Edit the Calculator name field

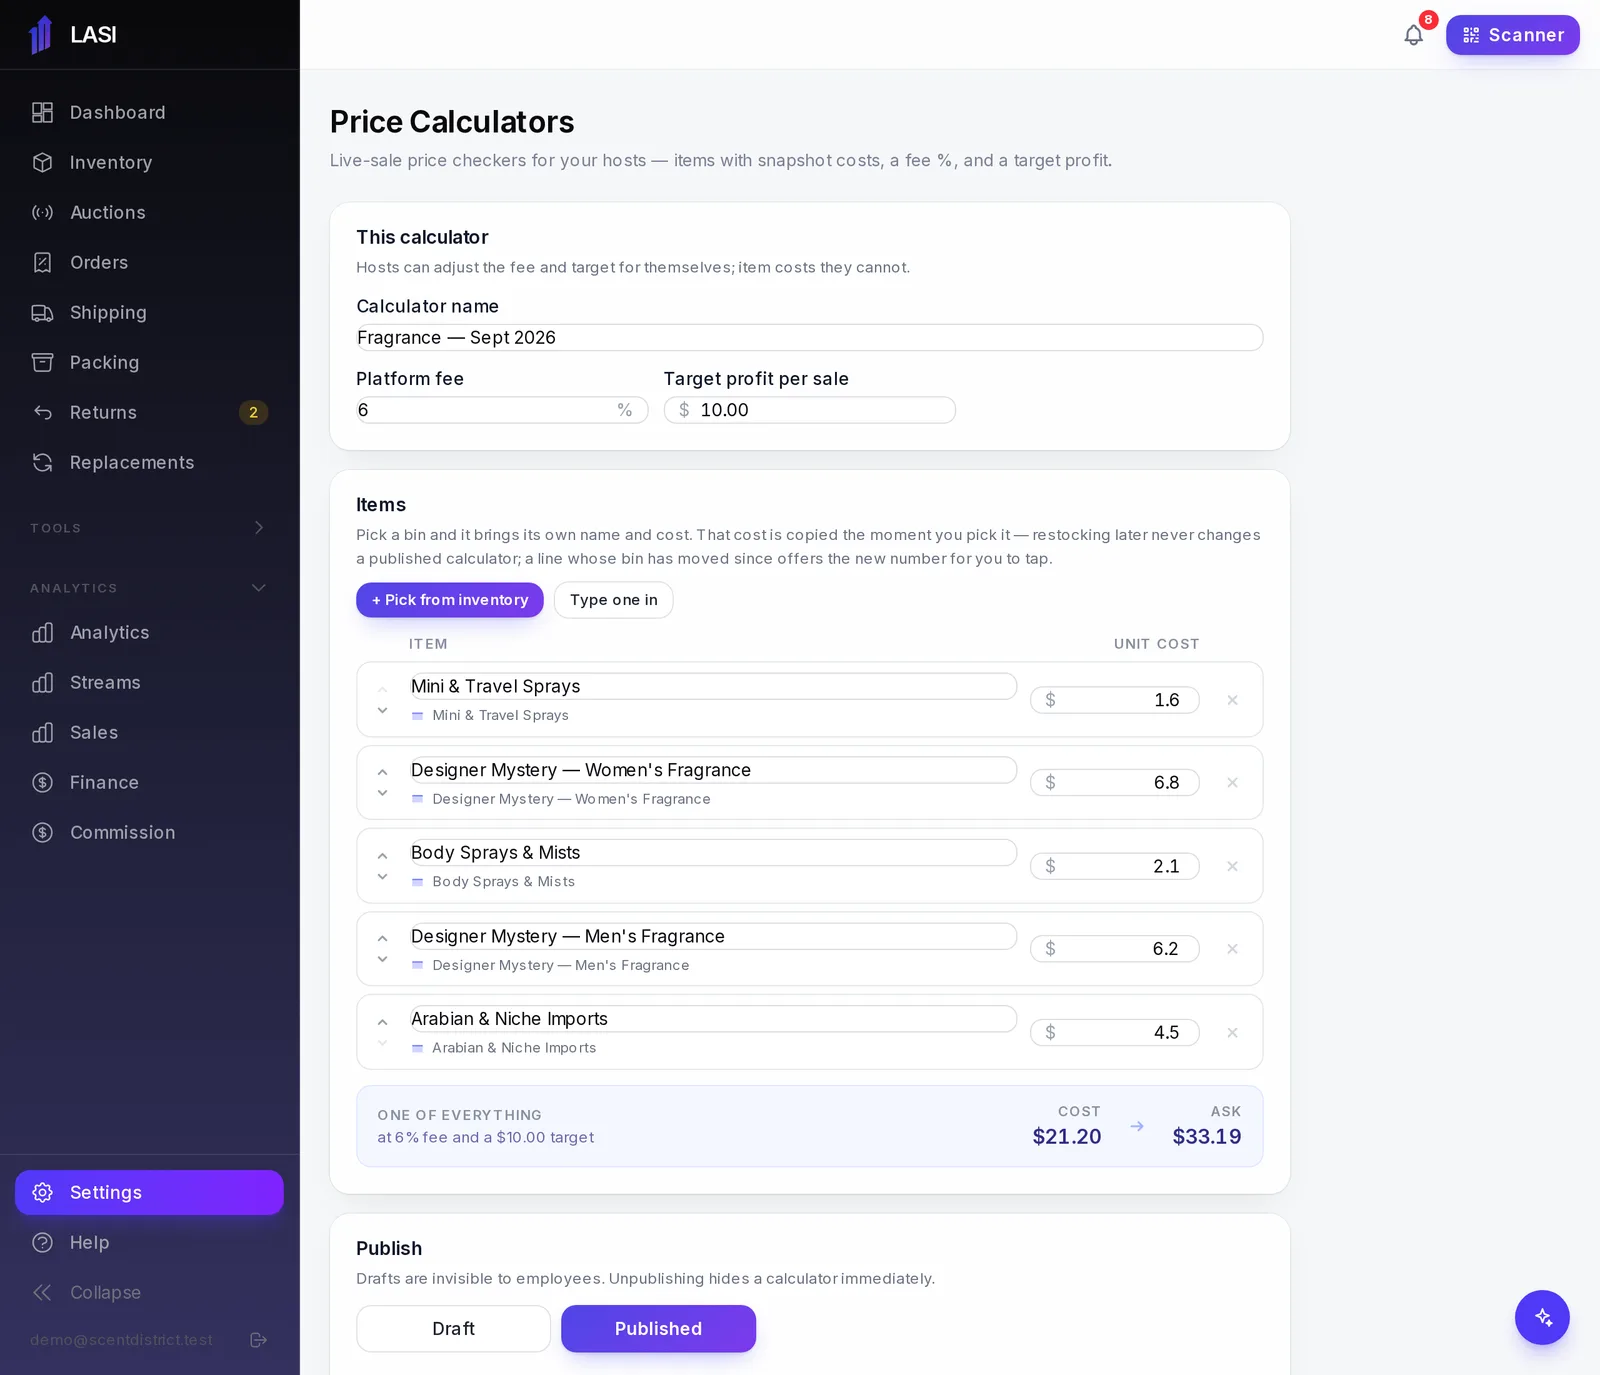809,338
